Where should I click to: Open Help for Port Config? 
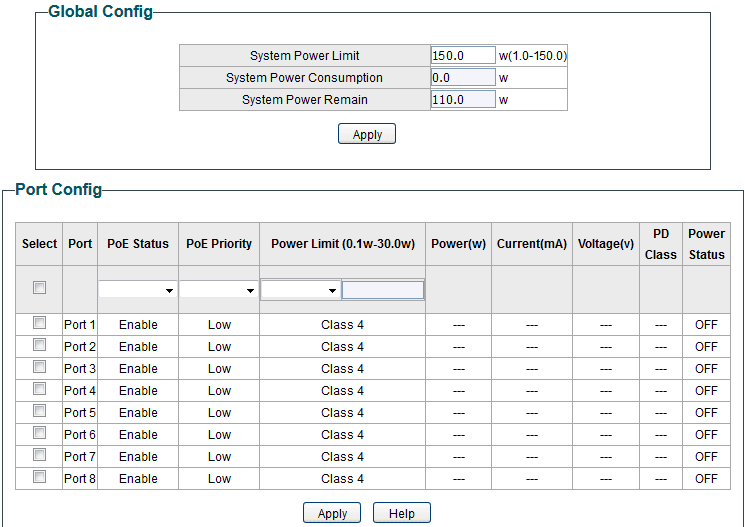click(402, 513)
